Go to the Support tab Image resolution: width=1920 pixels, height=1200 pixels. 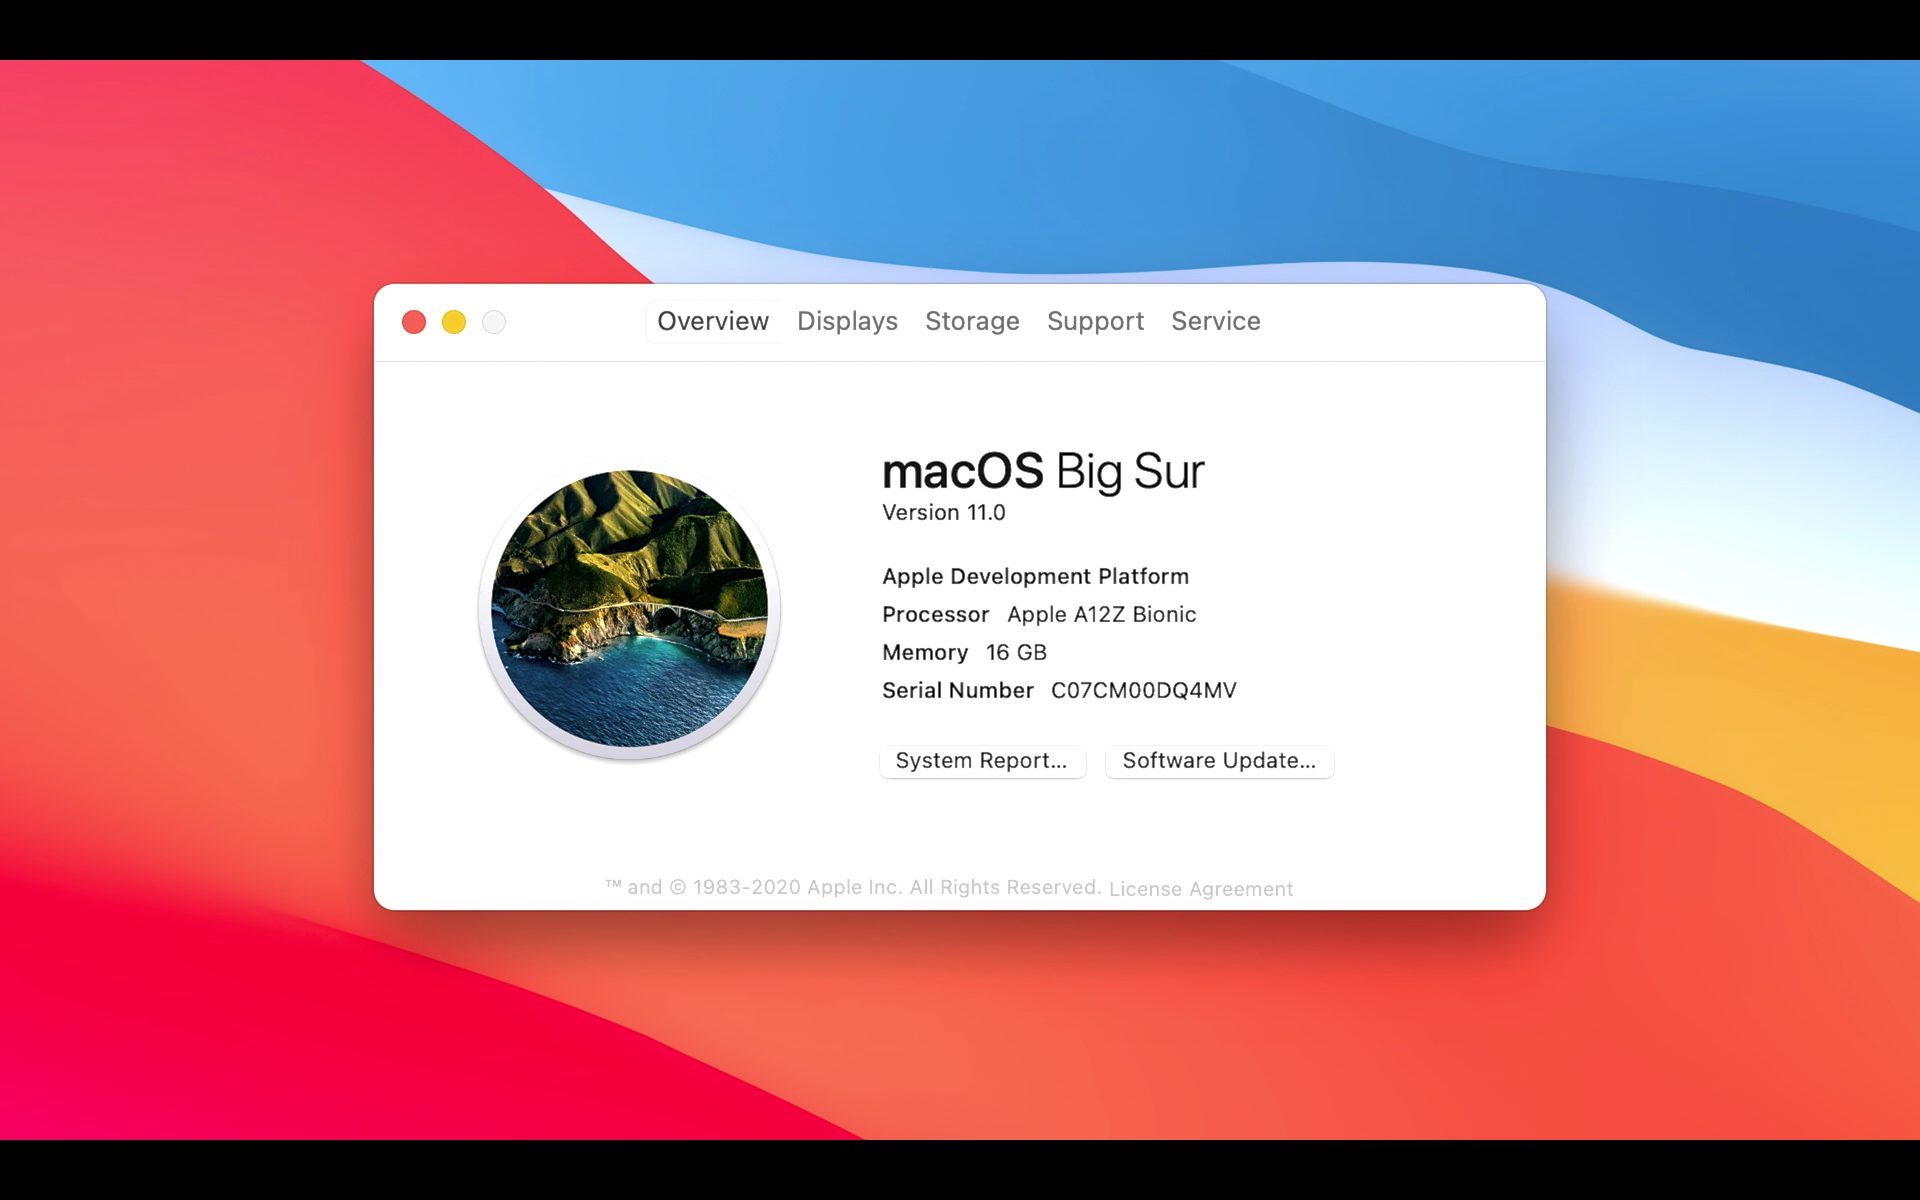coord(1095,321)
